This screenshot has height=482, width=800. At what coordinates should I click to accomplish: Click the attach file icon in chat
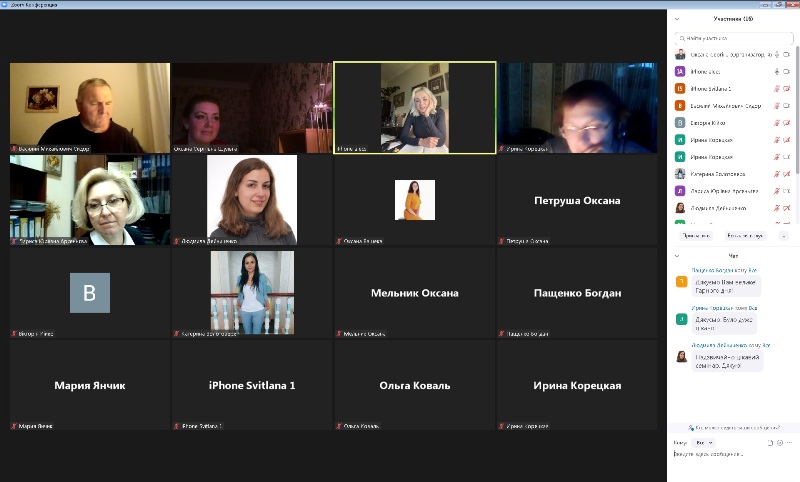(x=769, y=442)
